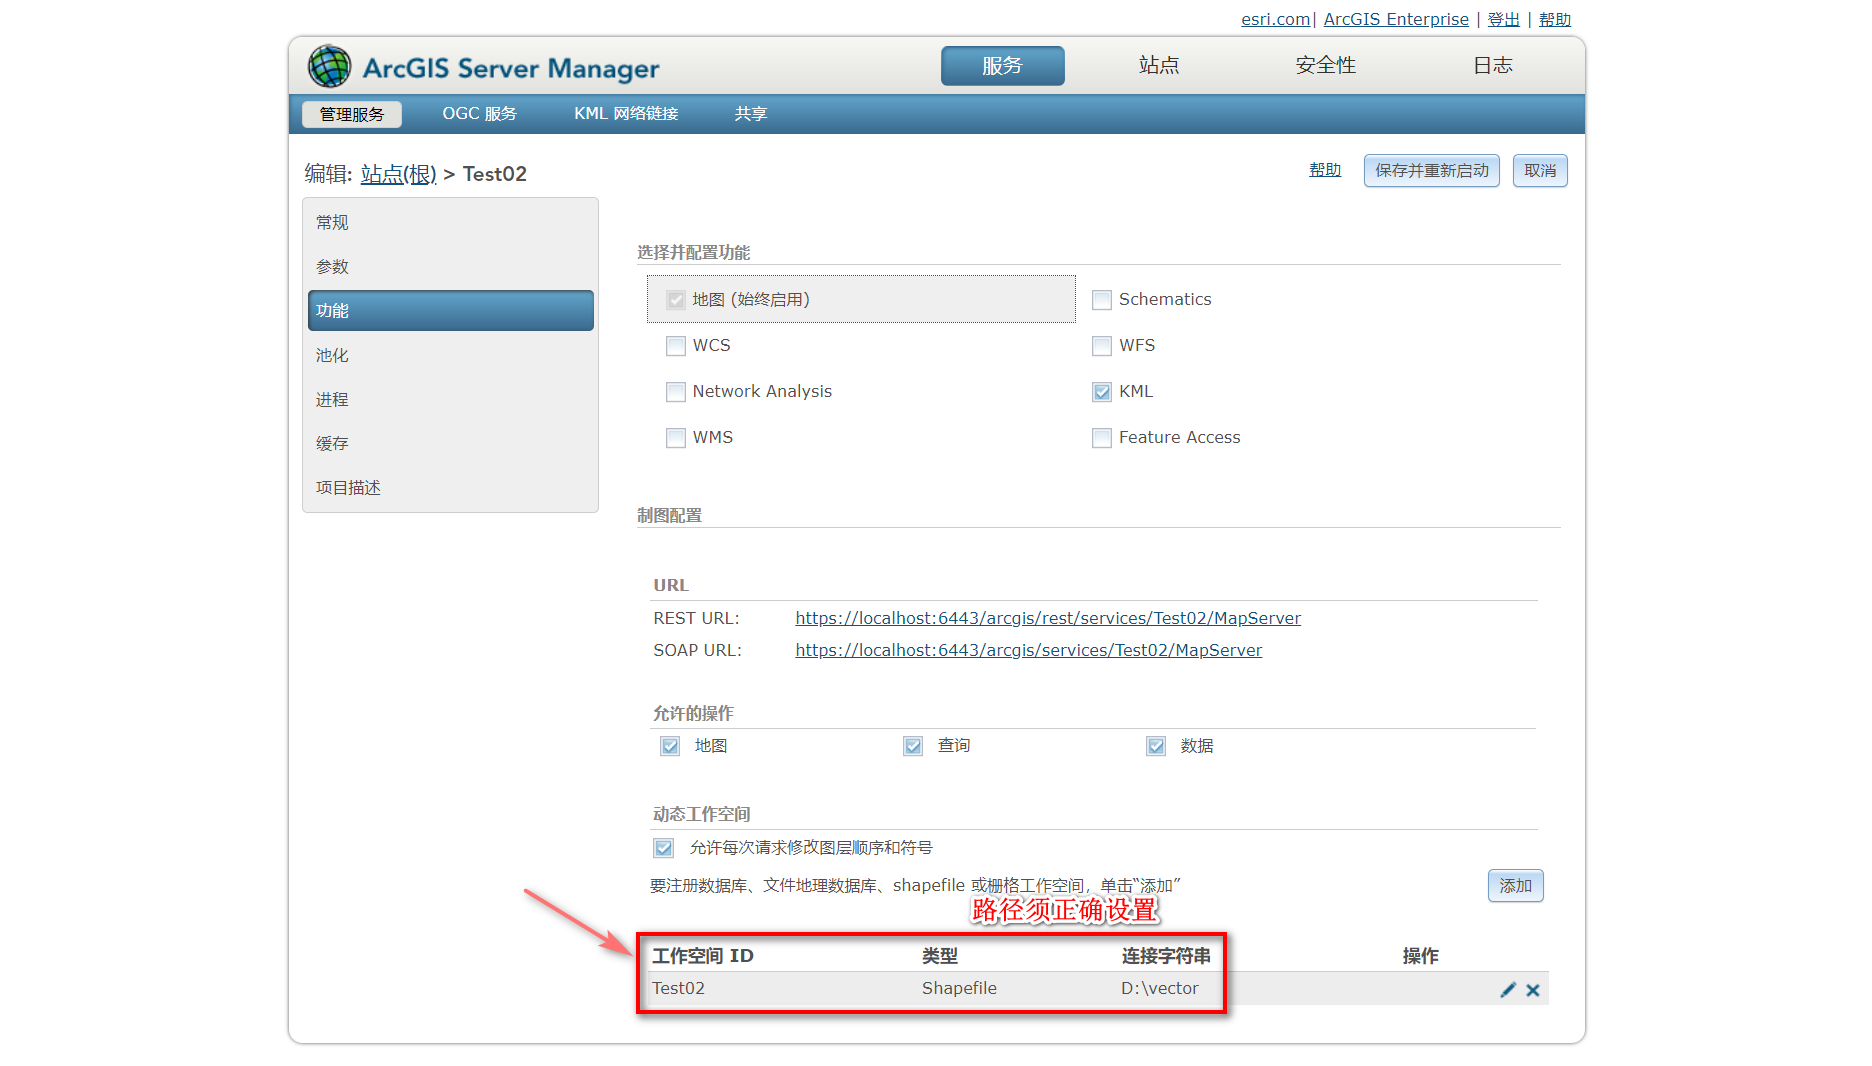Click the 类型 column header
Screen dimensions: 1872x1066
[940, 956]
